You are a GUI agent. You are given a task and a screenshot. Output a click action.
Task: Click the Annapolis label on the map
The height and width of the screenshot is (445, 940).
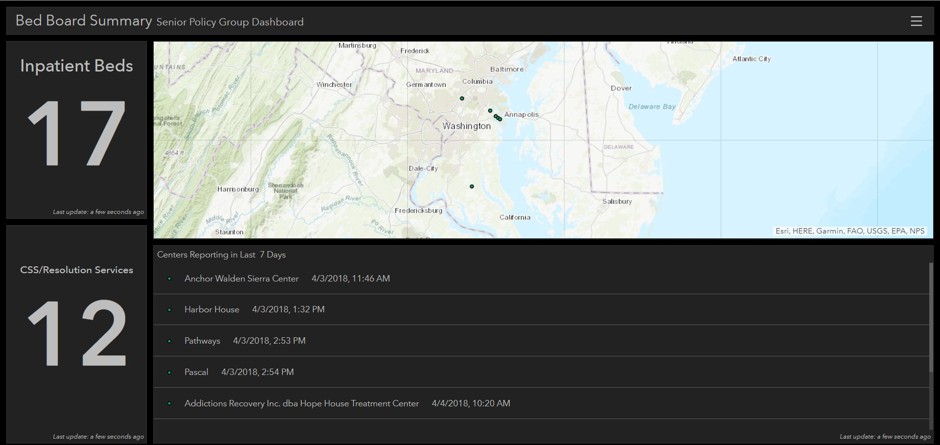[x=521, y=114]
